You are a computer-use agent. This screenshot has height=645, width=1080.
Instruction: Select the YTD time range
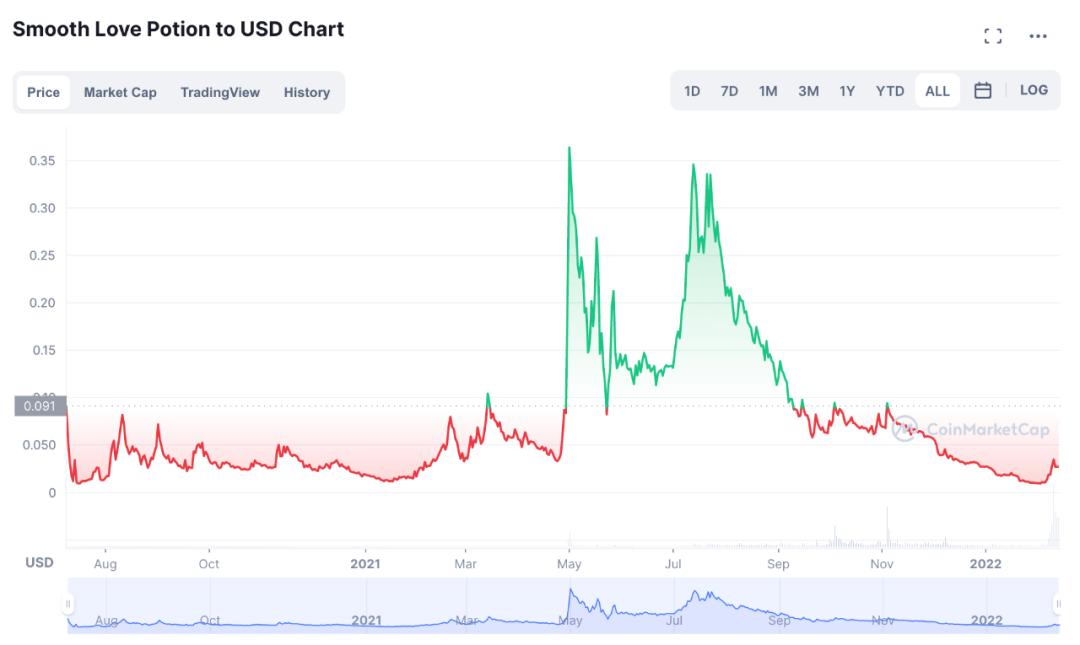[890, 91]
